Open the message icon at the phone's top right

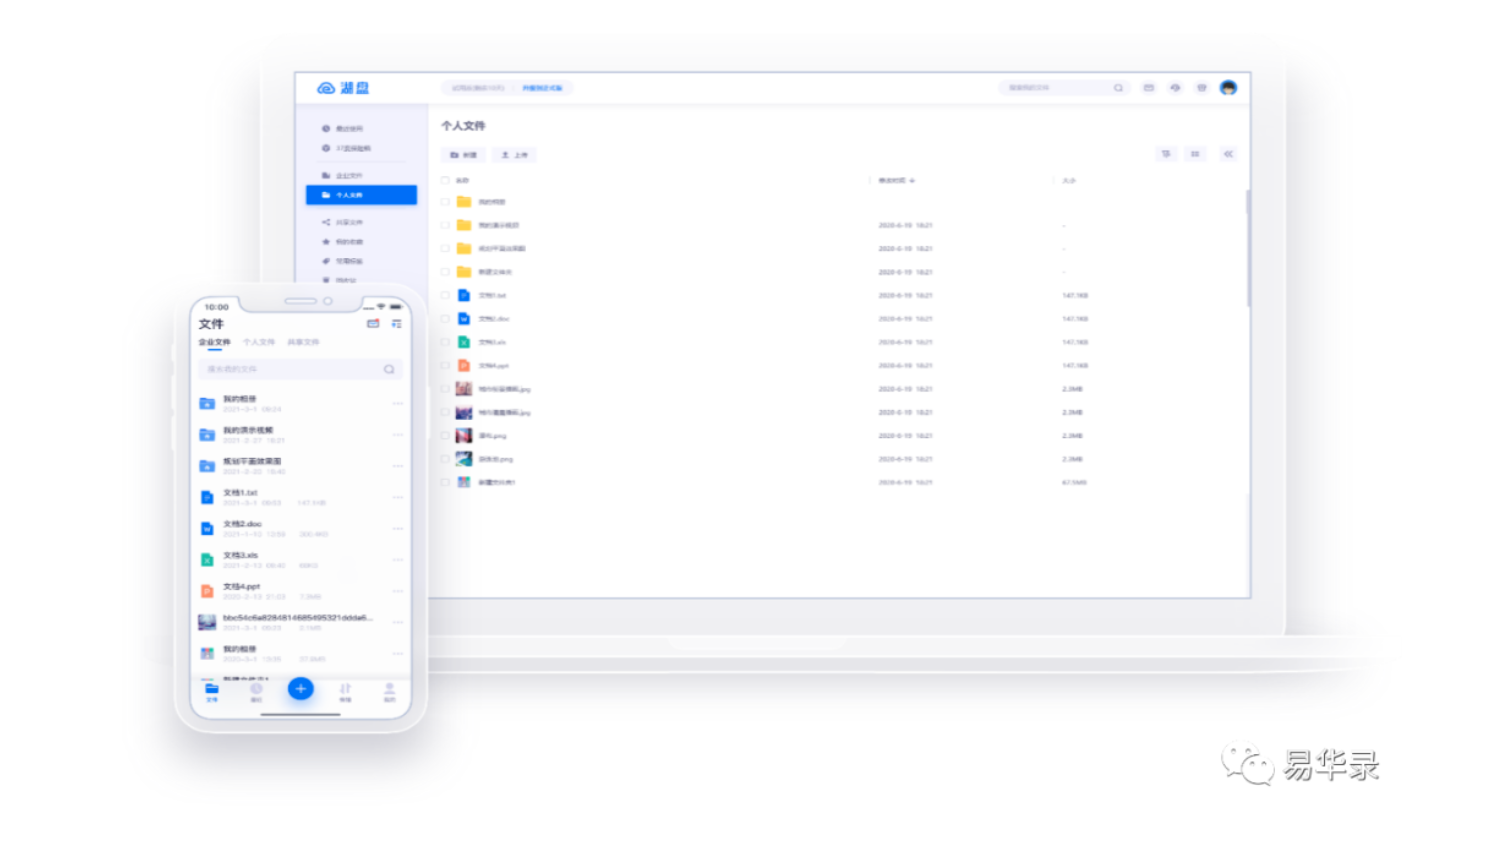(373, 324)
